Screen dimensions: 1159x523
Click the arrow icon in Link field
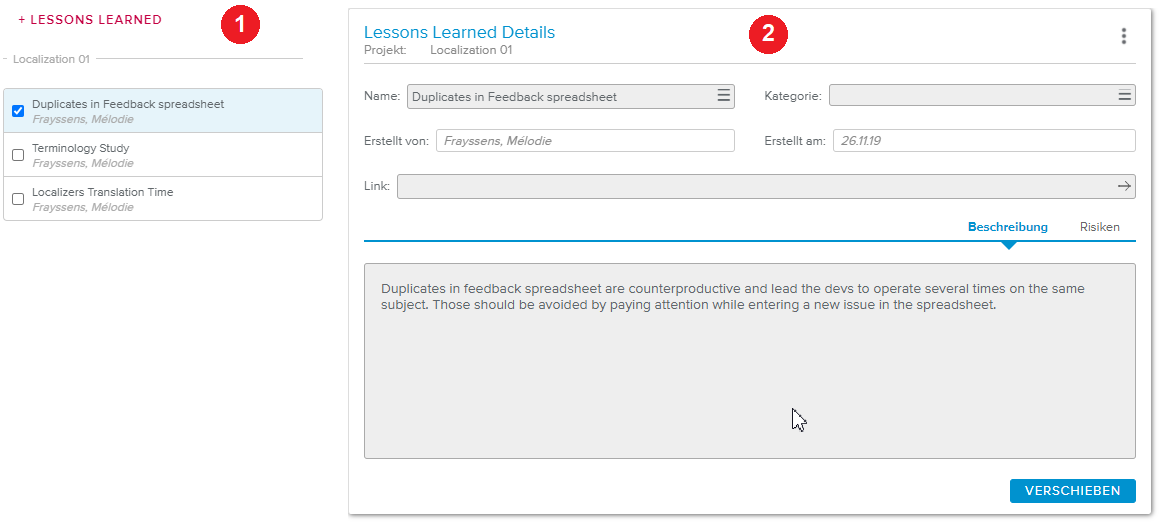click(1124, 186)
